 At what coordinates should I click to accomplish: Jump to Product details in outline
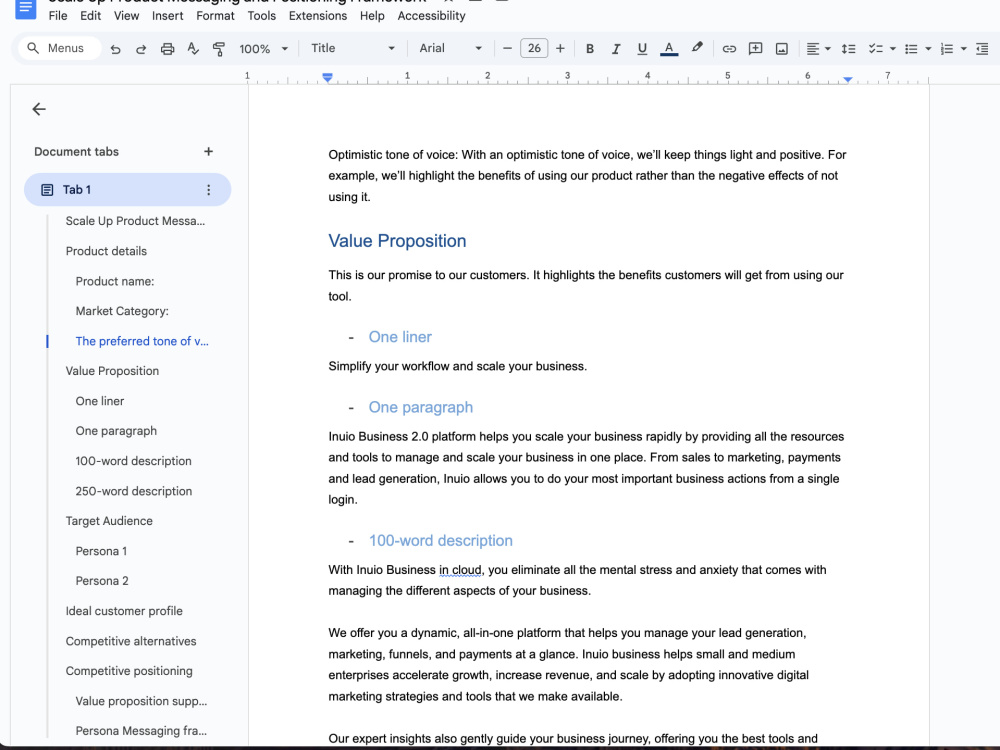106,251
